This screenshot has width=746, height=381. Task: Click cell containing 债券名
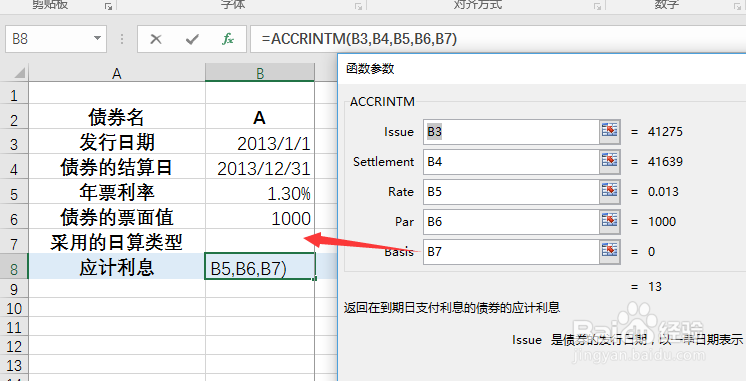tap(117, 117)
